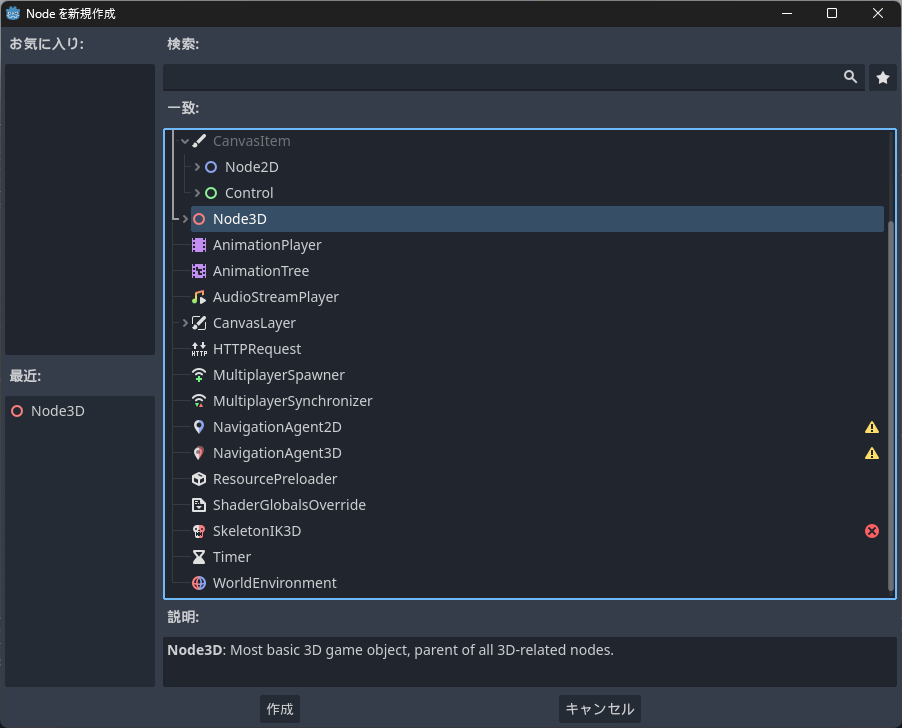Screen dimensions: 902x728
Task: Select the MultiplayerSynchronizer row
Action: click(x=537, y=401)
